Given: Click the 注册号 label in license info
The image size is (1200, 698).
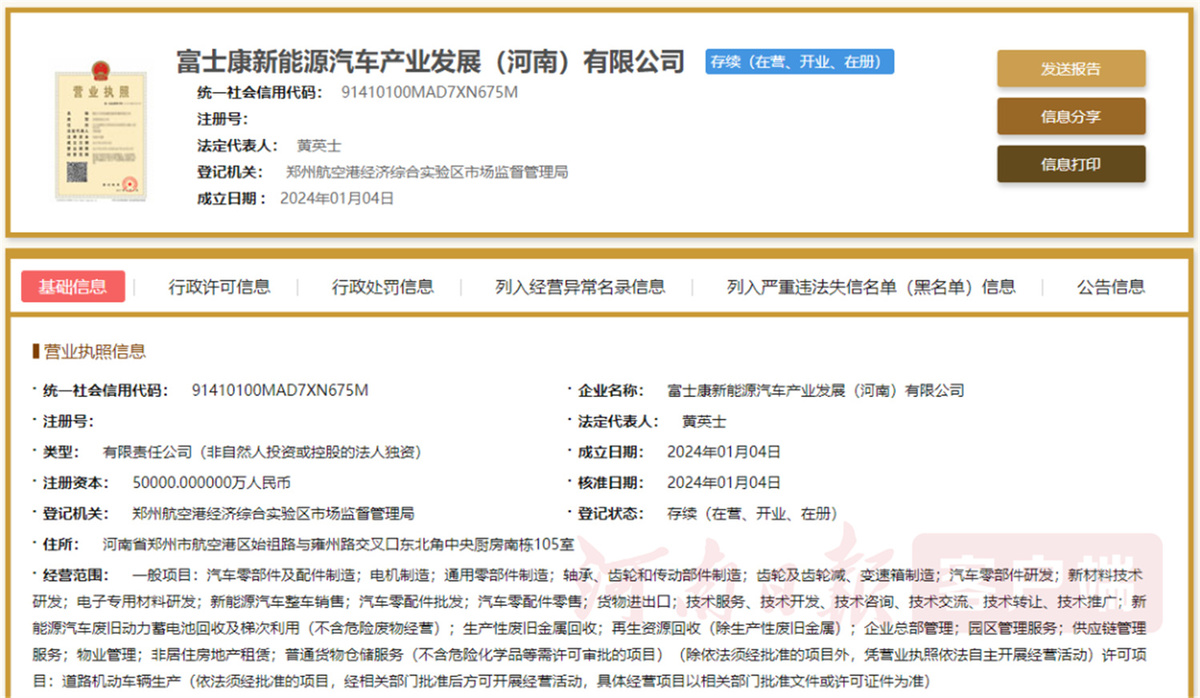Looking at the screenshot, I should coord(68,421).
